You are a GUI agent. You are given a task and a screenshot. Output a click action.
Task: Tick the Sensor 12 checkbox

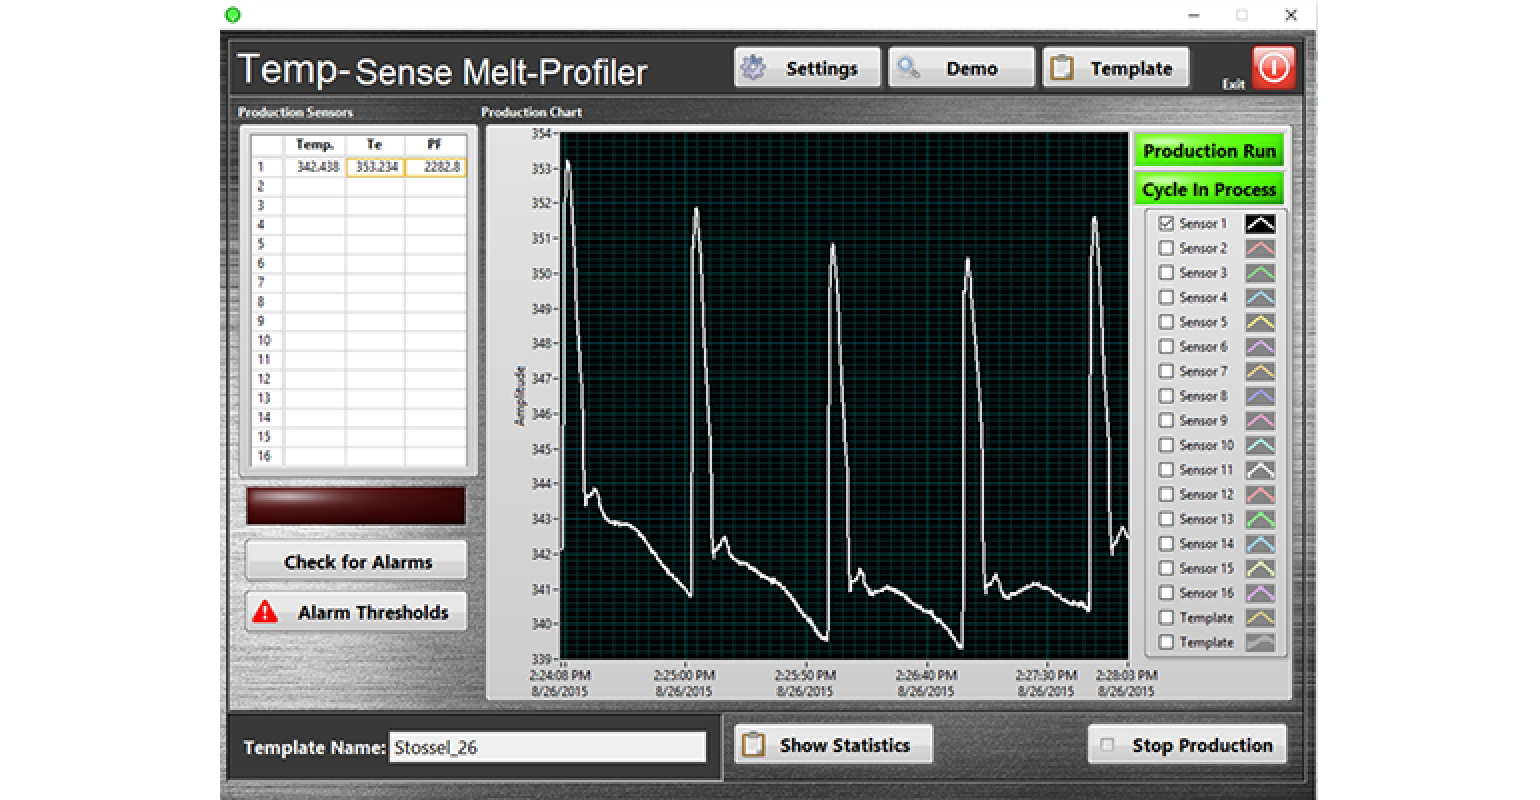click(x=1166, y=495)
